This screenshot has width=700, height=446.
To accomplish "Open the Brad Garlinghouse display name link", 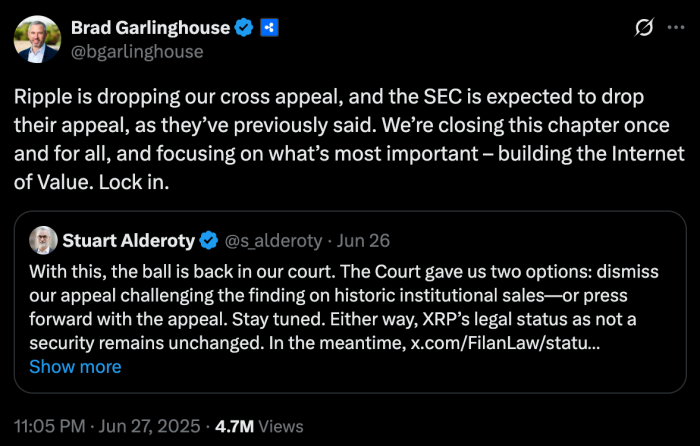I will click(x=150, y=28).
